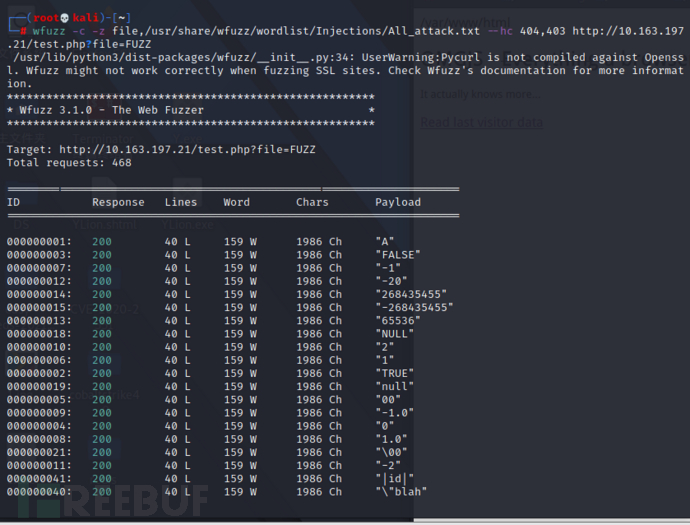
Task: Click request ID 000000041
Action: point(39,479)
